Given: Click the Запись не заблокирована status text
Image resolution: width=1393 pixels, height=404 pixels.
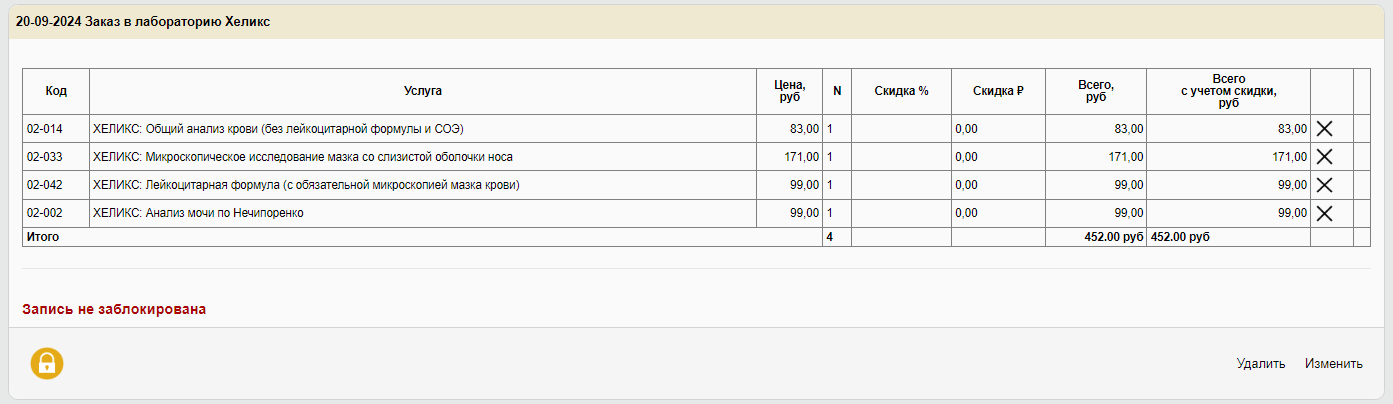Looking at the screenshot, I should 114,310.
